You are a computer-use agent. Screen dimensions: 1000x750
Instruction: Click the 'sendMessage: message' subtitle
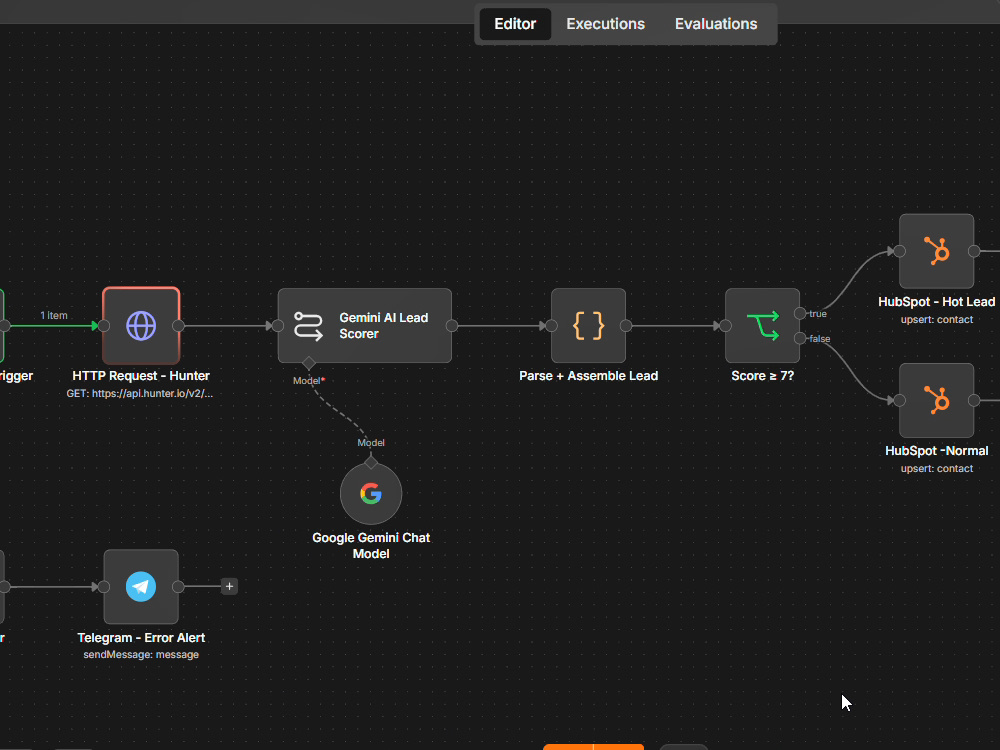click(141, 655)
